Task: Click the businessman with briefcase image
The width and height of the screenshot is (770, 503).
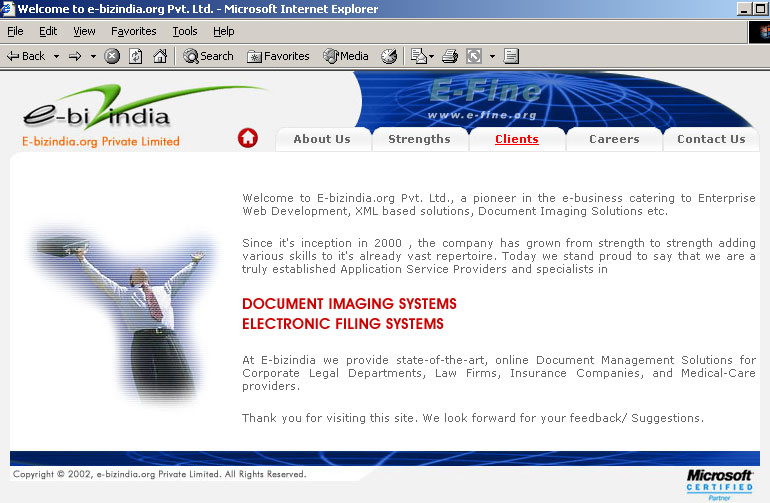Action: (x=123, y=318)
